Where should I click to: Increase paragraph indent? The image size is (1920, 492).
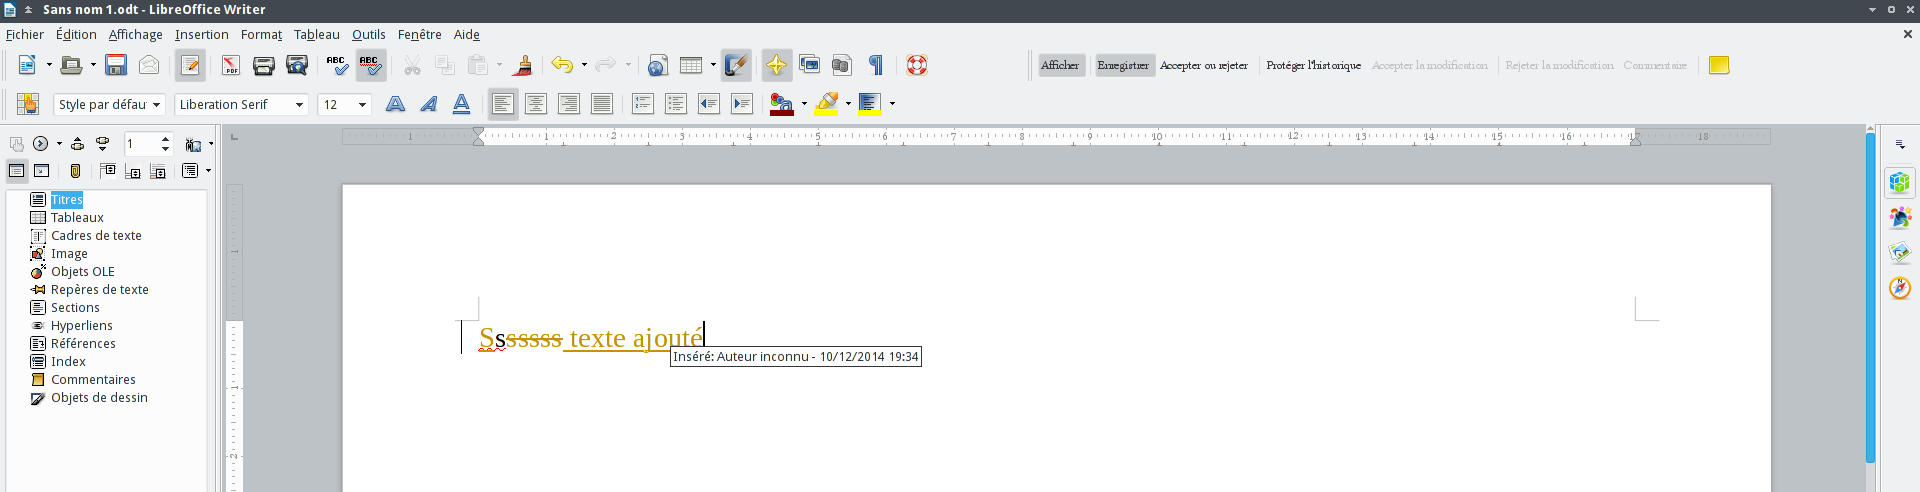click(x=742, y=104)
